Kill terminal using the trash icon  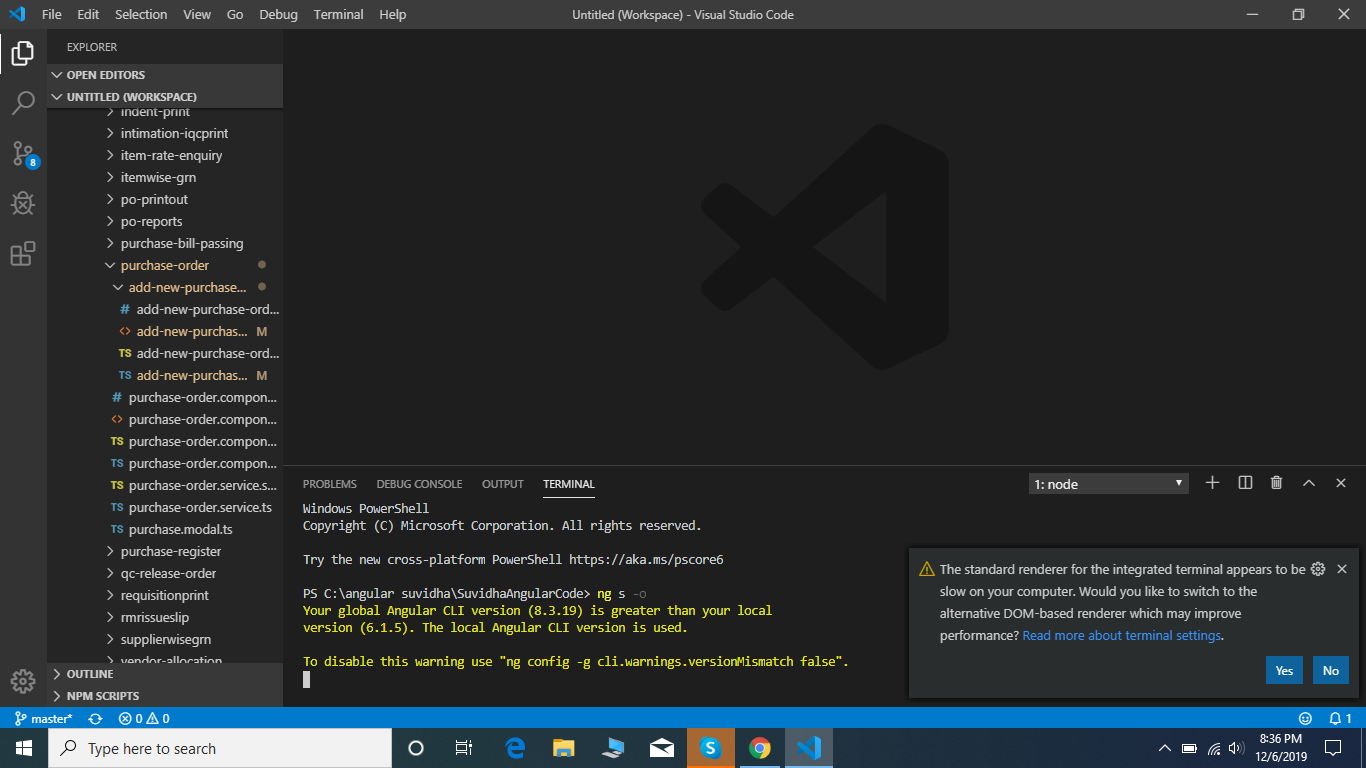(x=1276, y=483)
